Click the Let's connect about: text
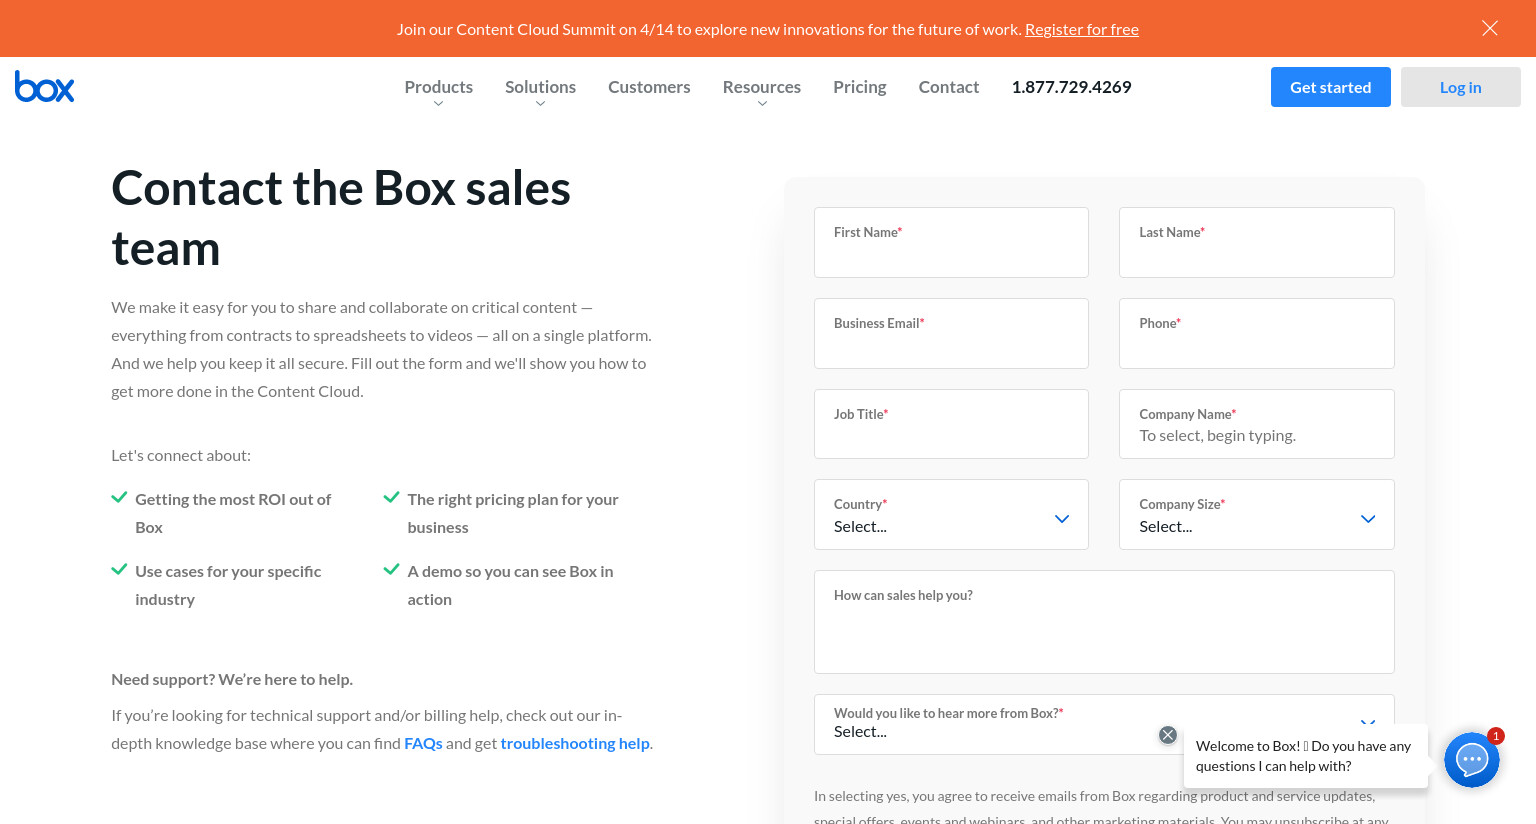 181,455
